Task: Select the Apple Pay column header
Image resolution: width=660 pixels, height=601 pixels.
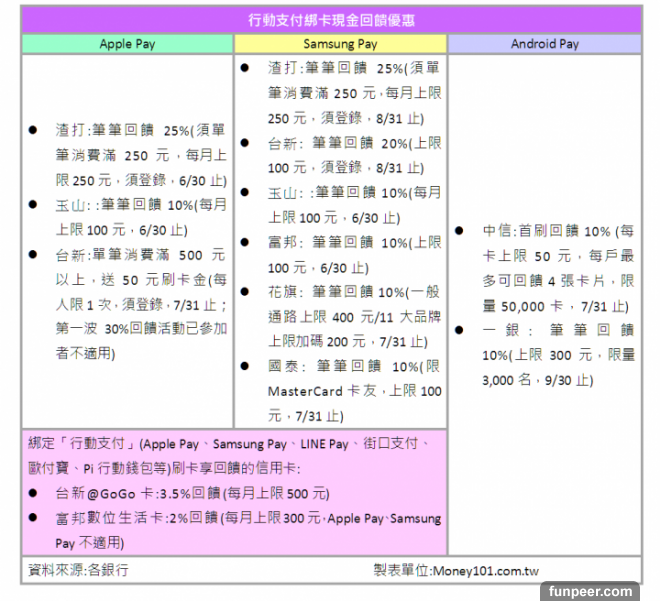Action: [x=127, y=44]
